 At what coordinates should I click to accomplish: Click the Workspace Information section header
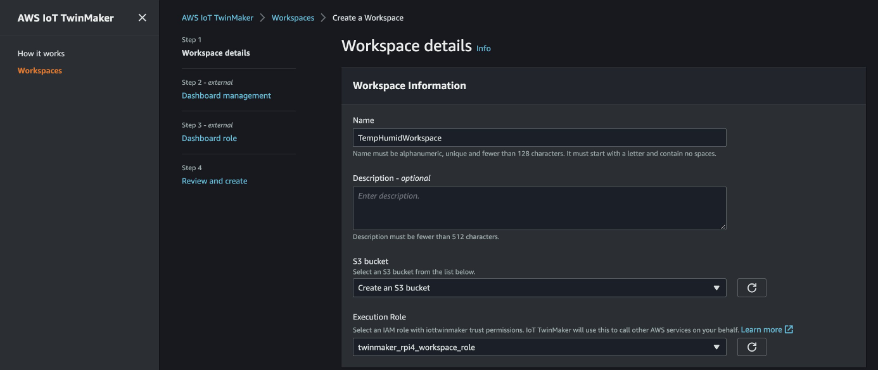409,86
